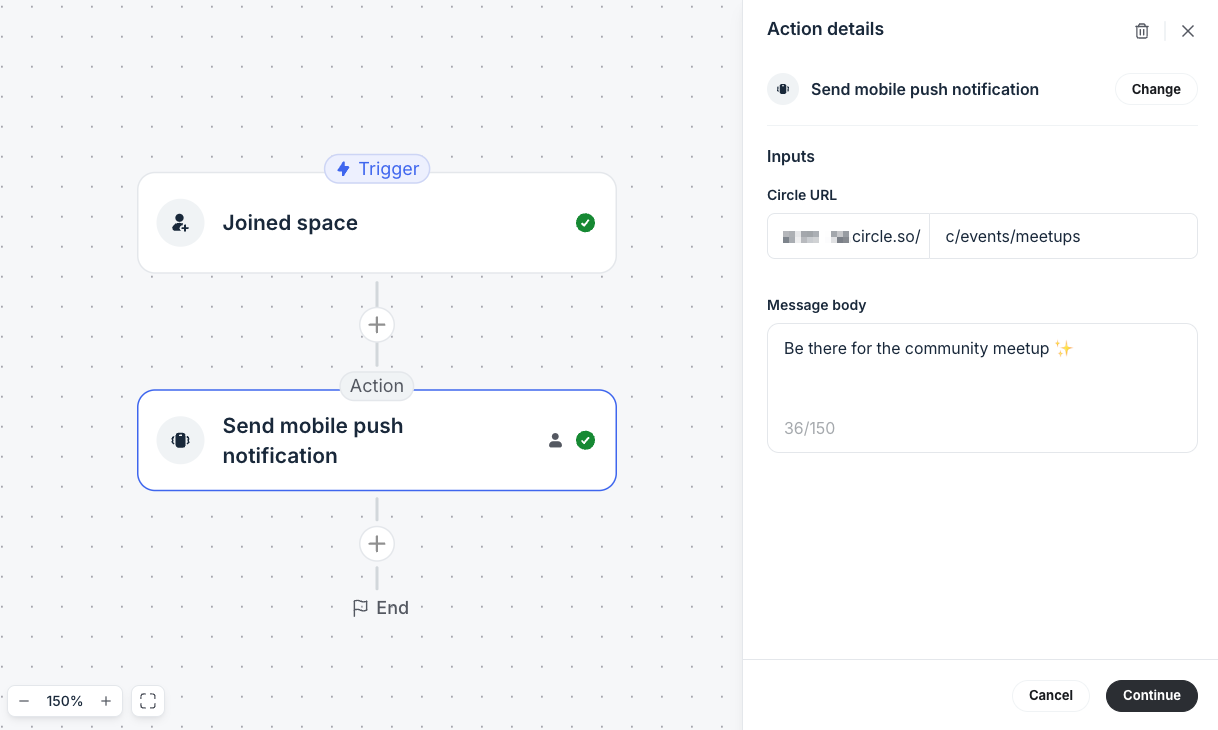Click the flag icon next to End

(360, 607)
